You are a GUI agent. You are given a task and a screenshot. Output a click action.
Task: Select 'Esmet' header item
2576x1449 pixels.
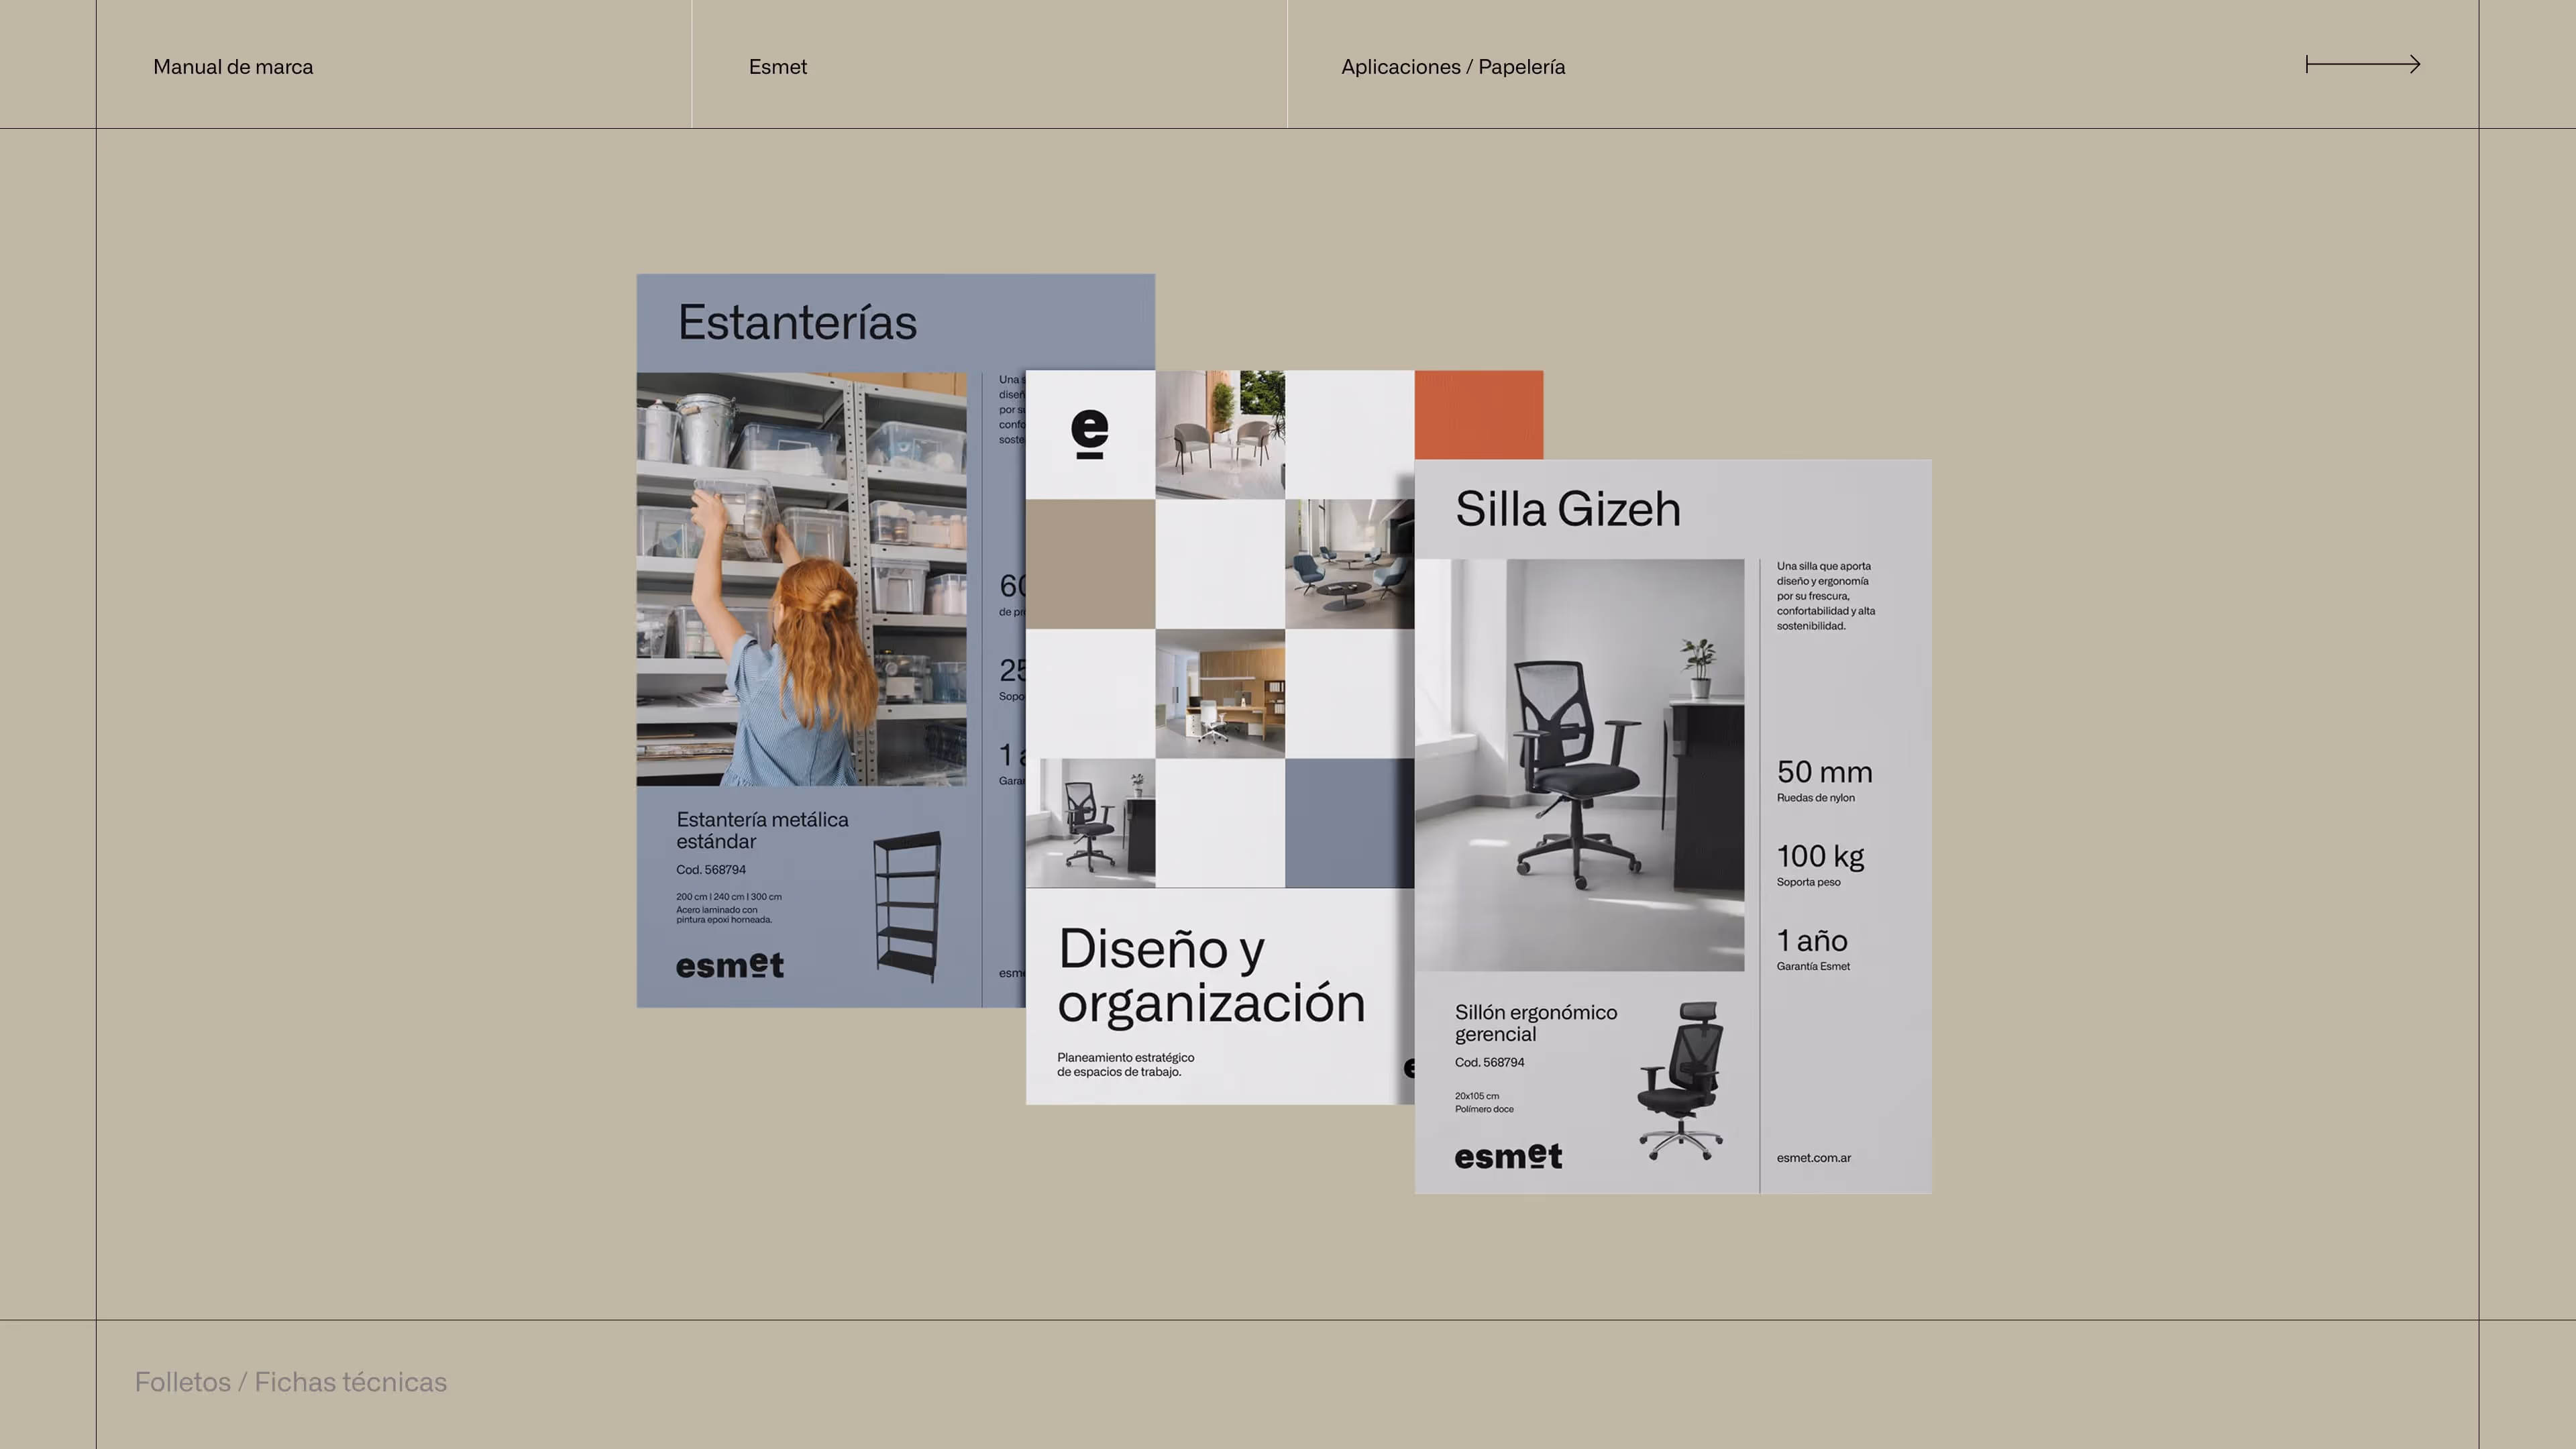pos(777,67)
